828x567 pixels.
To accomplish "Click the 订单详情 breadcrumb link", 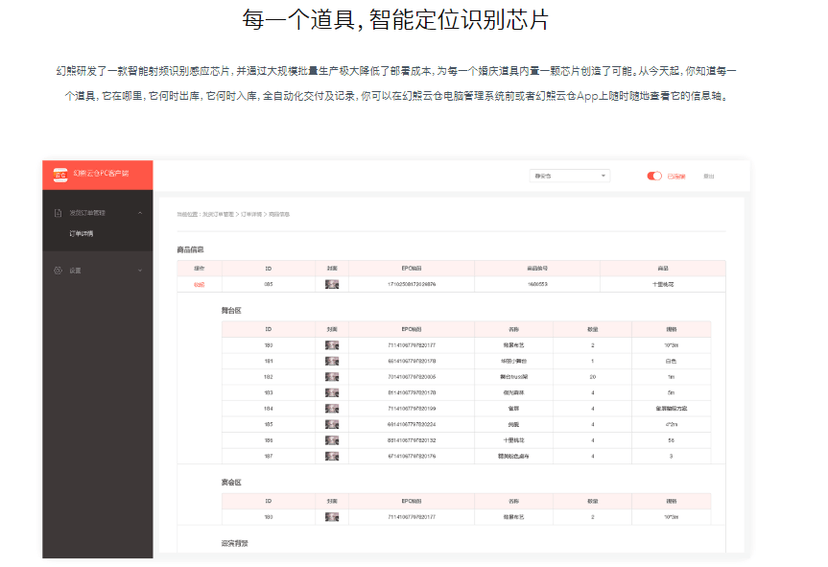I will (251, 214).
